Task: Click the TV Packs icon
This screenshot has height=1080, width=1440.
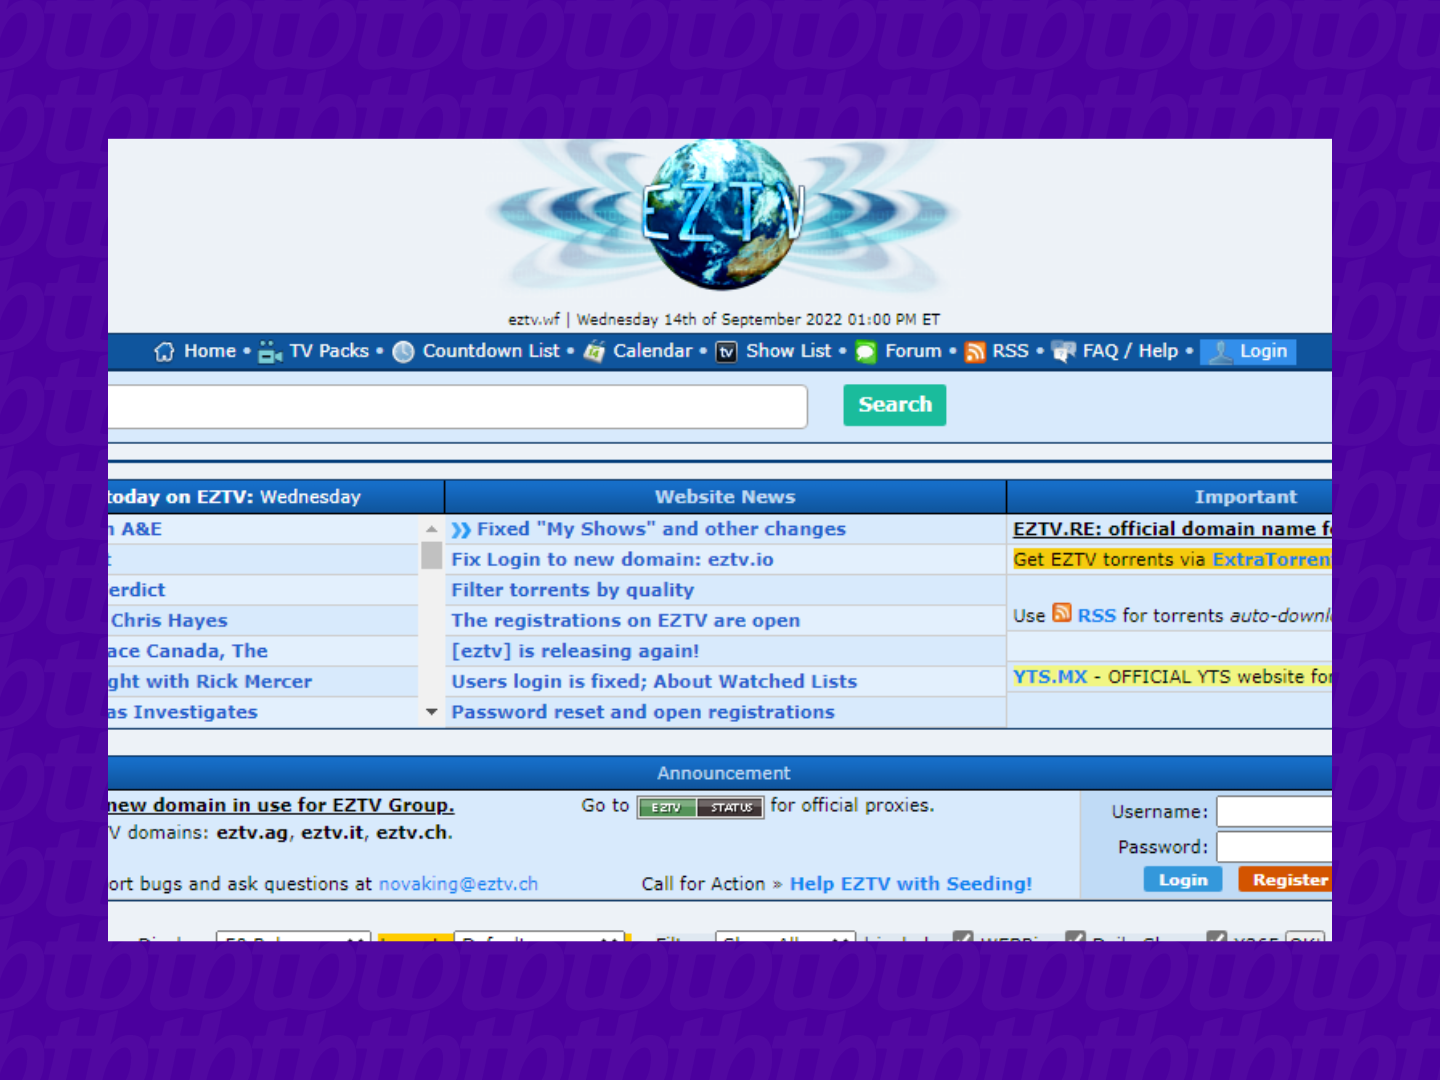Action: (x=270, y=352)
